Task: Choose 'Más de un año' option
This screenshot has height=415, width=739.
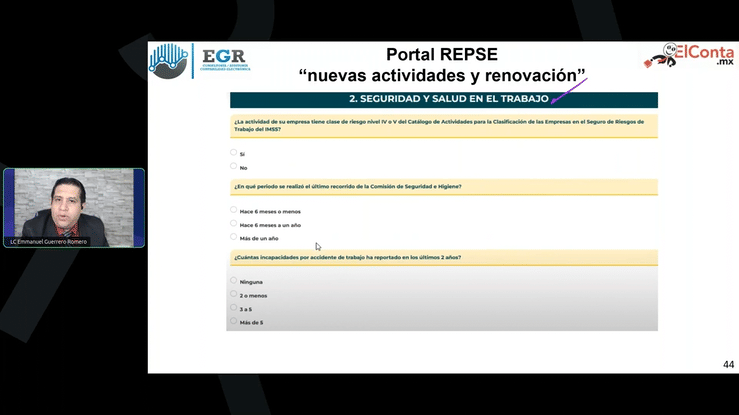Action: (x=233, y=236)
